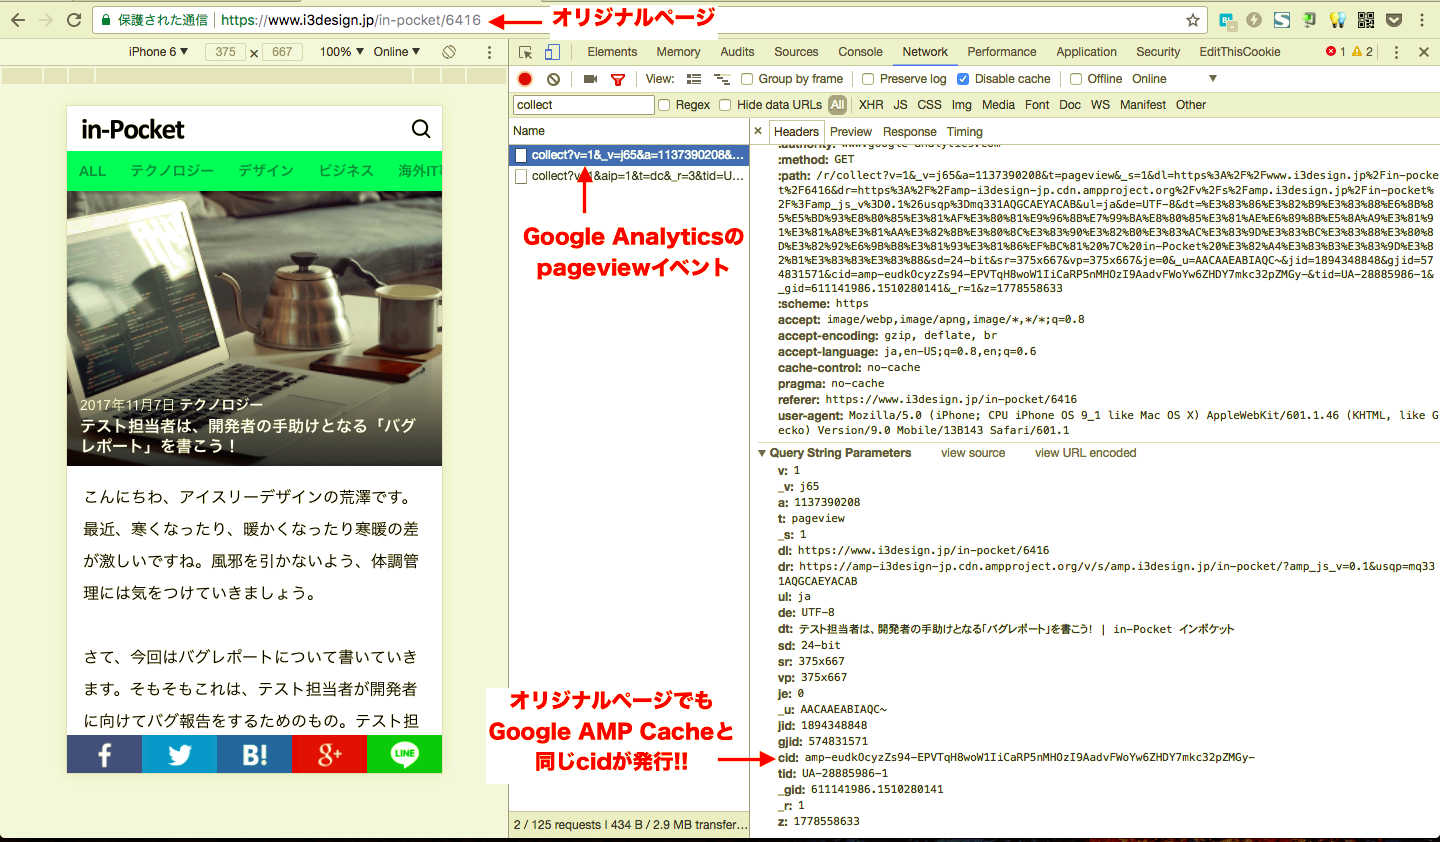Open the DevTools customize menu
The image size is (1440, 842).
coord(1396,52)
